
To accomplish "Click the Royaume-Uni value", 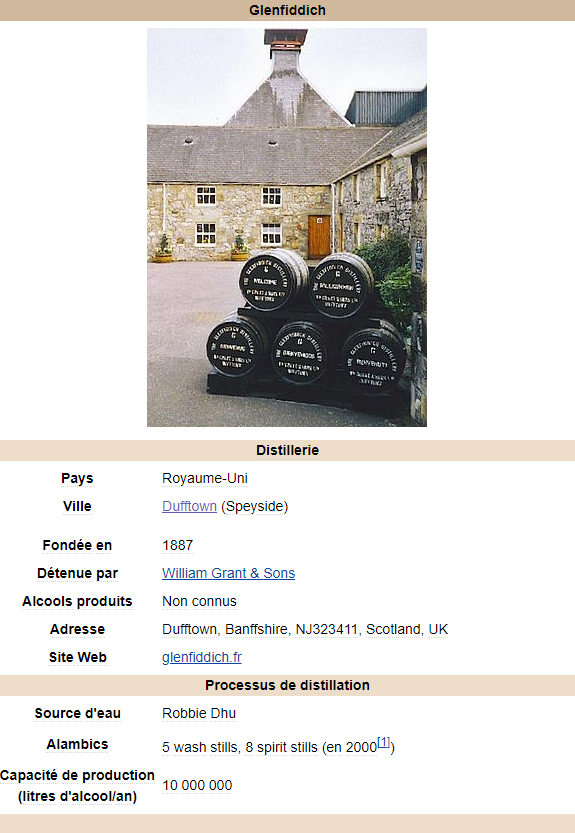I will [205, 478].
